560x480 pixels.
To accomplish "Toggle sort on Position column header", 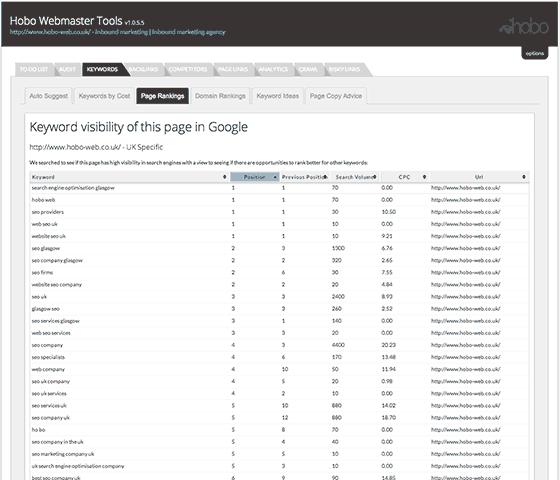I will coord(255,177).
